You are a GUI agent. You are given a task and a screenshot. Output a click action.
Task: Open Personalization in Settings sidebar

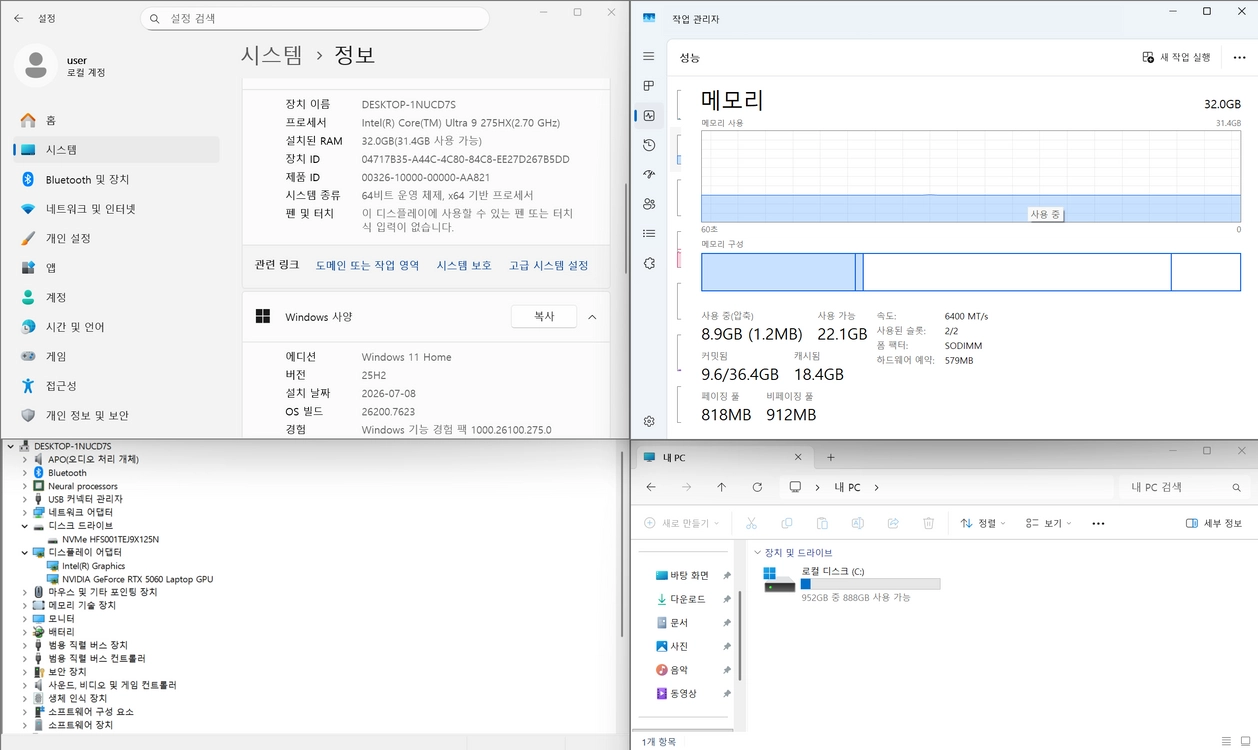pyautogui.click(x=116, y=238)
